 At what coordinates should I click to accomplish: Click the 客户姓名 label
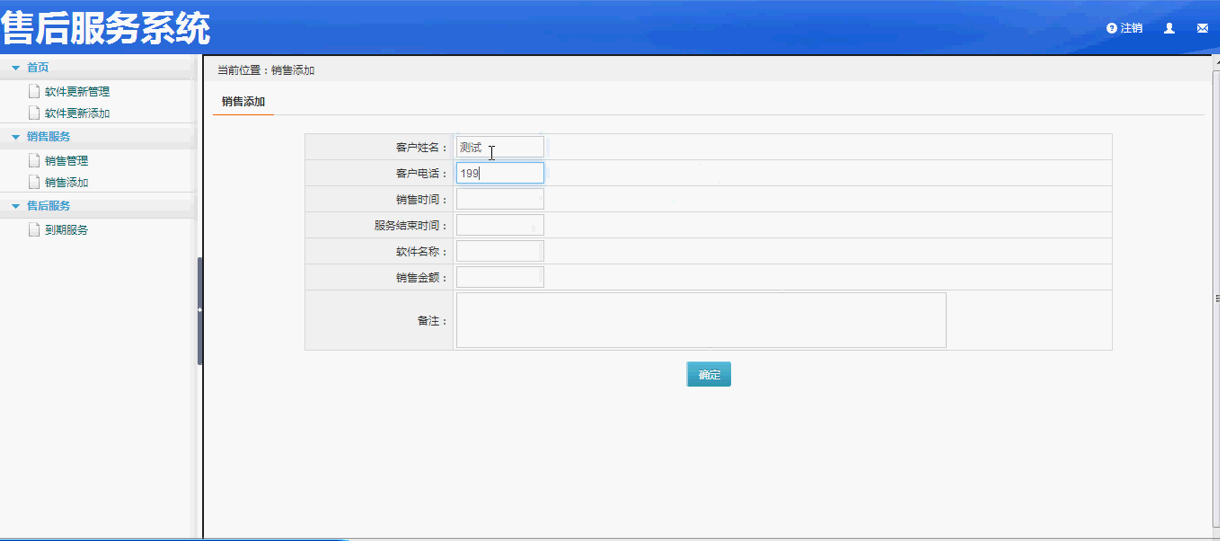pyautogui.click(x=422, y=148)
